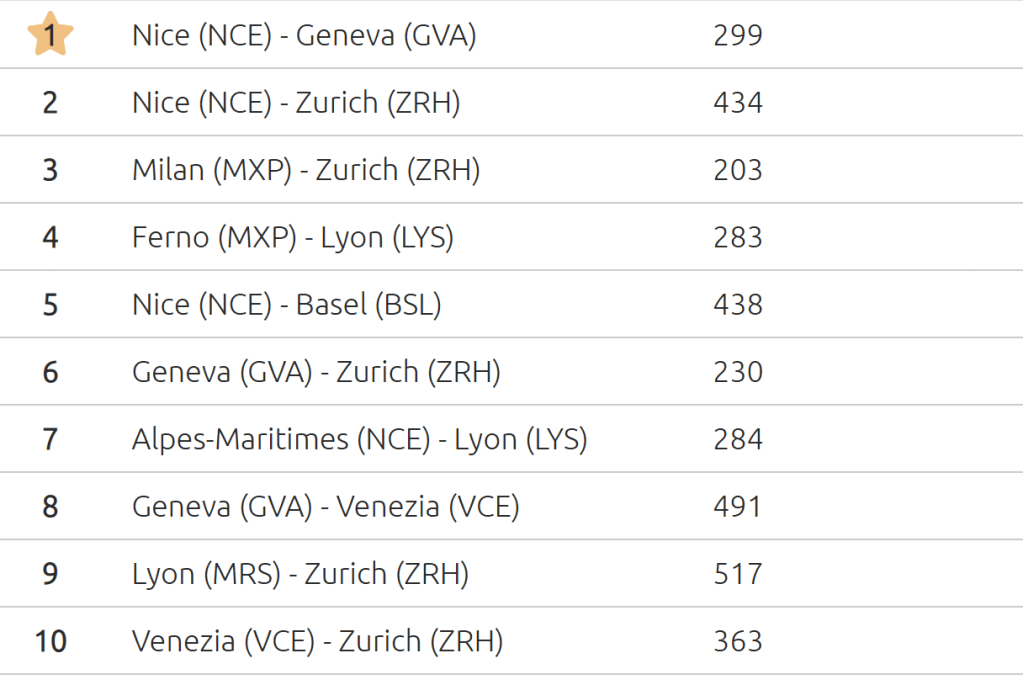Open the Ferno (MXP) - Lyon (LYS) route
This screenshot has height=685, width=1023.
coord(293,237)
